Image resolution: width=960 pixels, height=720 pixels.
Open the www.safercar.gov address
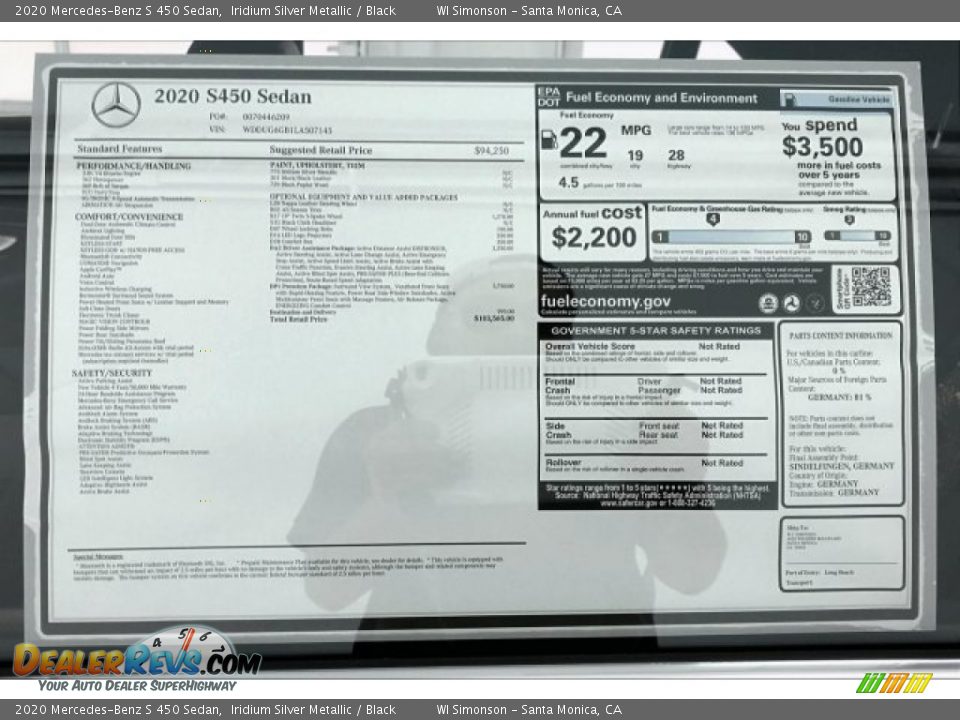pyautogui.click(x=657, y=503)
